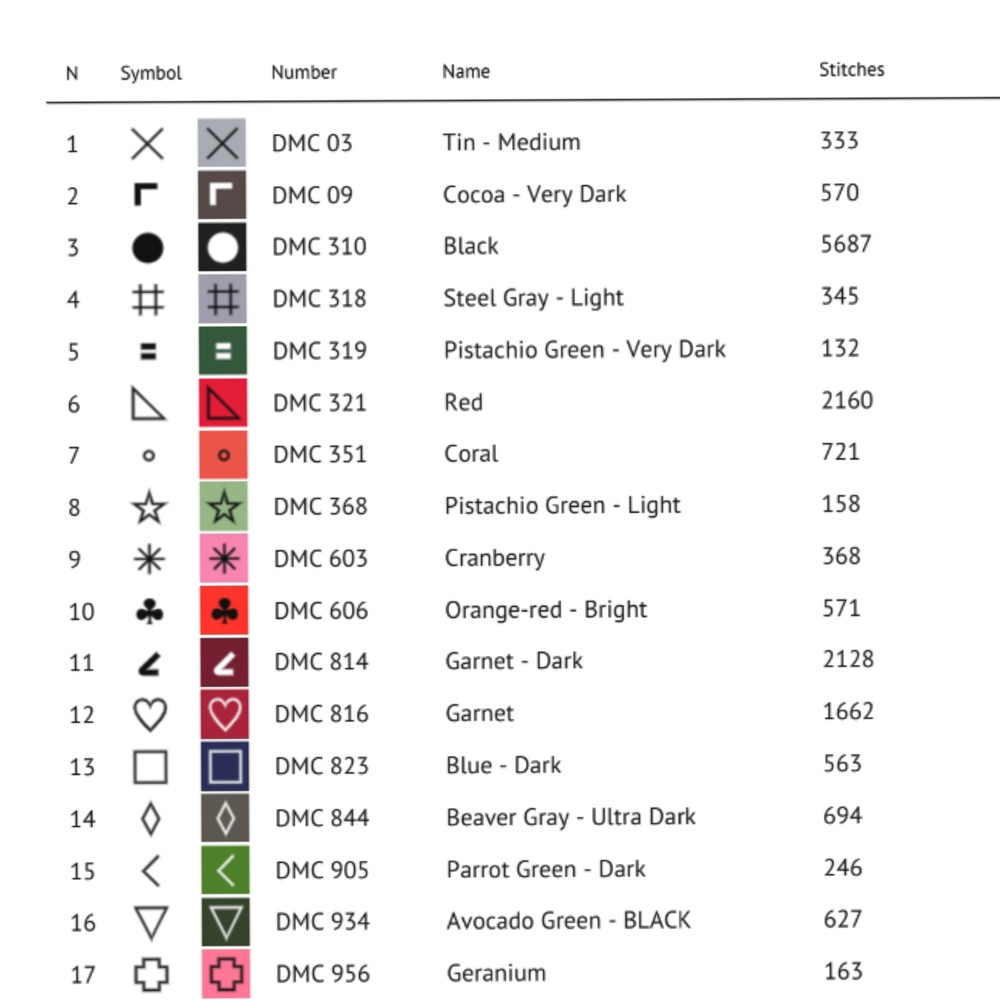This screenshot has width=1000, height=1000.
Task: Select the DMC 814 number text
Action: pos(321,662)
